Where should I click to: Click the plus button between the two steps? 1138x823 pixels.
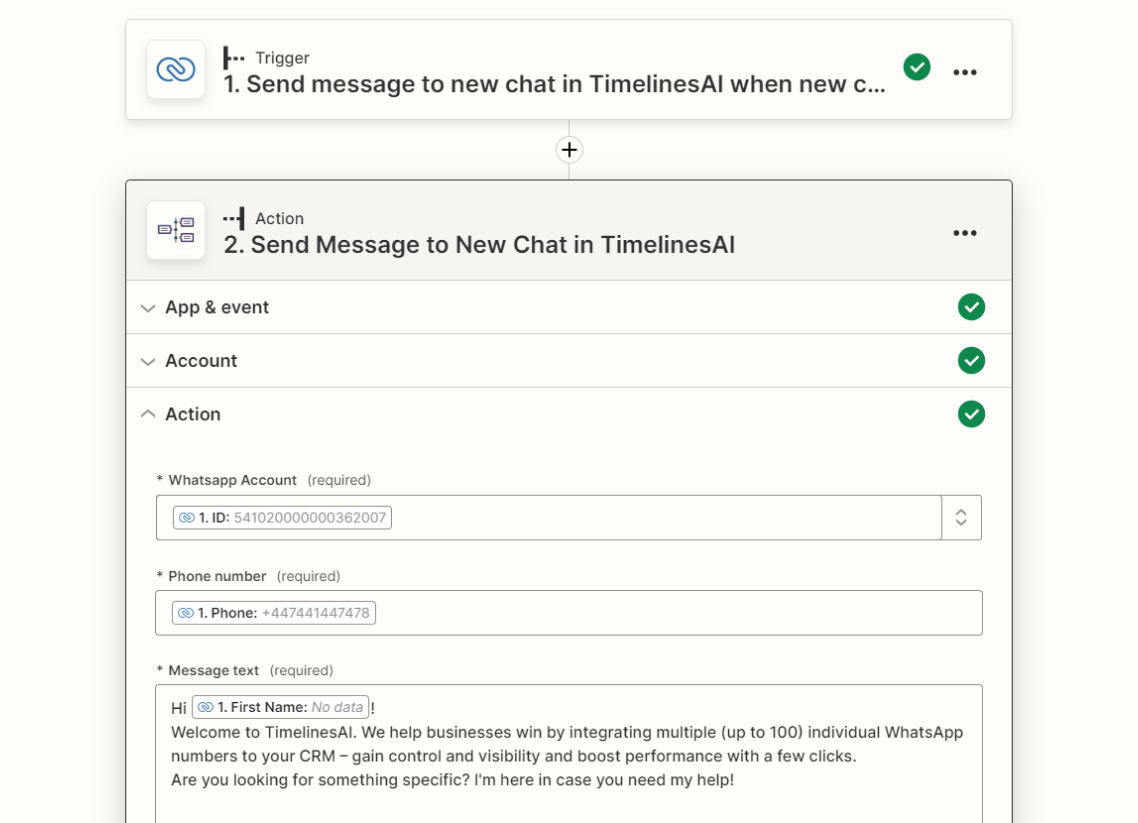[x=569, y=149]
